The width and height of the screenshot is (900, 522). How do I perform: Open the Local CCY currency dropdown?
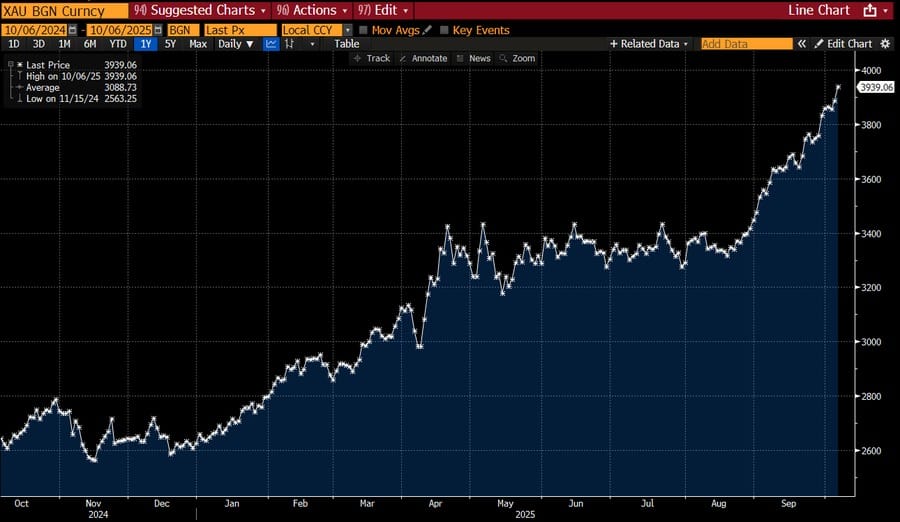coord(347,30)
